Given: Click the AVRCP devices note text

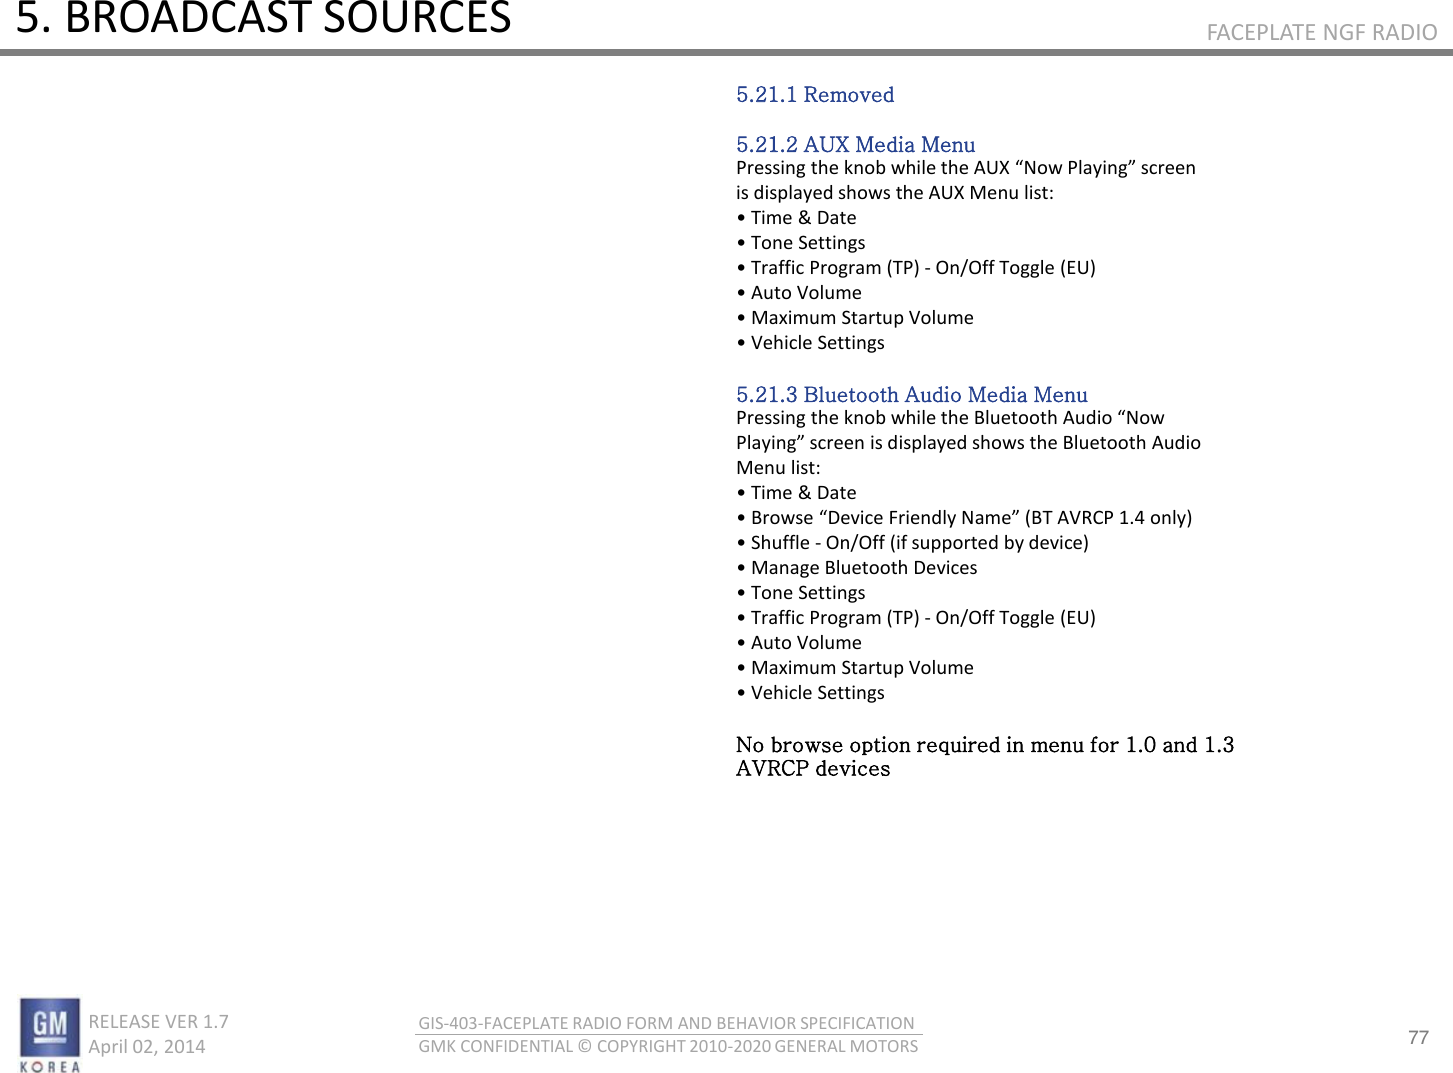Looking at the screenshot, I should 812,768.
